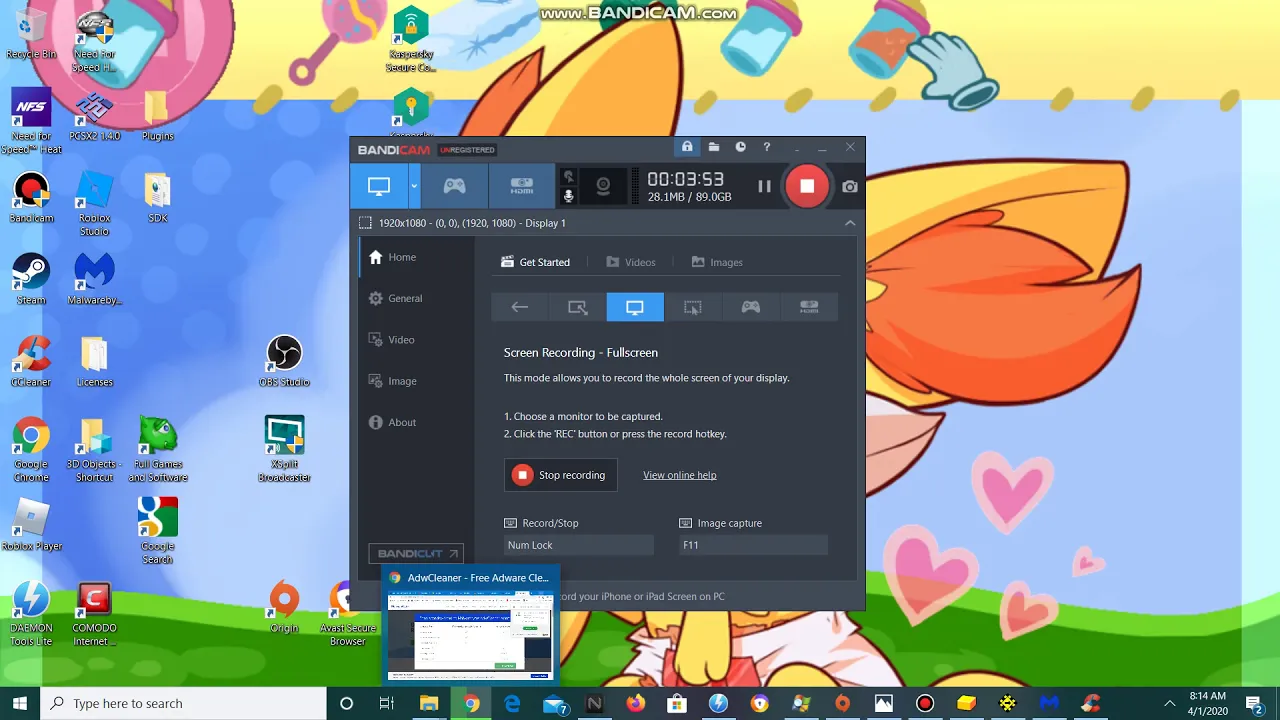
Task: Open Bandicam help question mark
Action: tap(767, 147)
